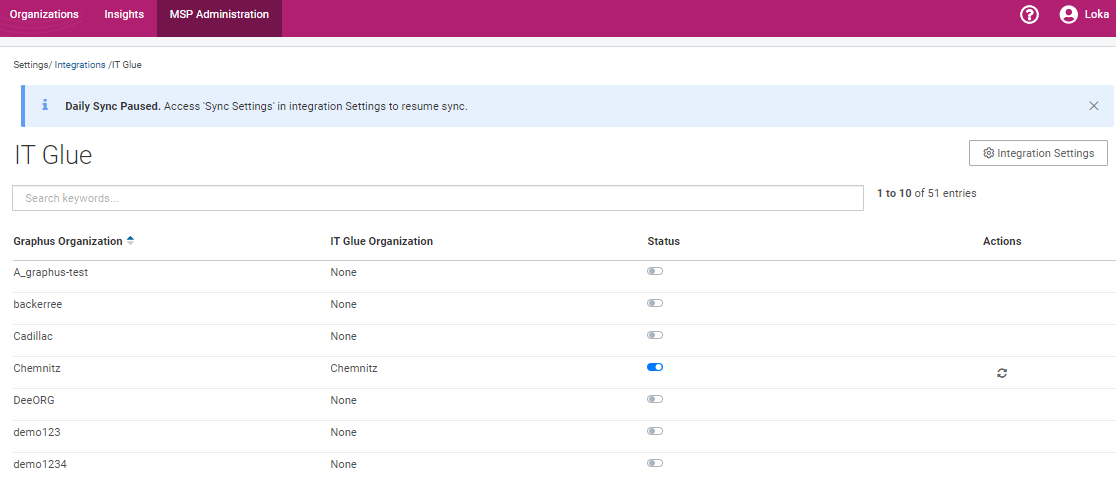Screen dimensions: 1116x478
Task: Focus the Search keywords field
Action: point(438,198)
